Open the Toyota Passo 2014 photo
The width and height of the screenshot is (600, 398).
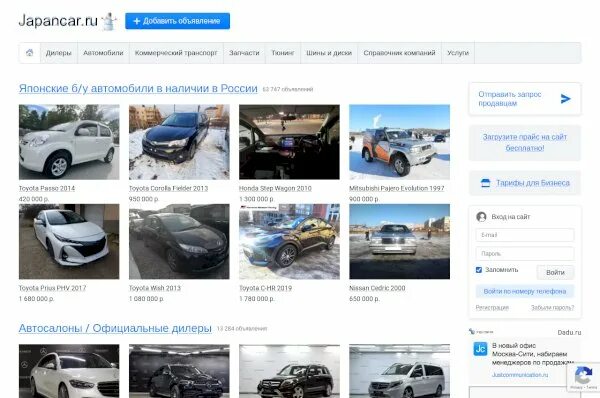tap(69, 142)
